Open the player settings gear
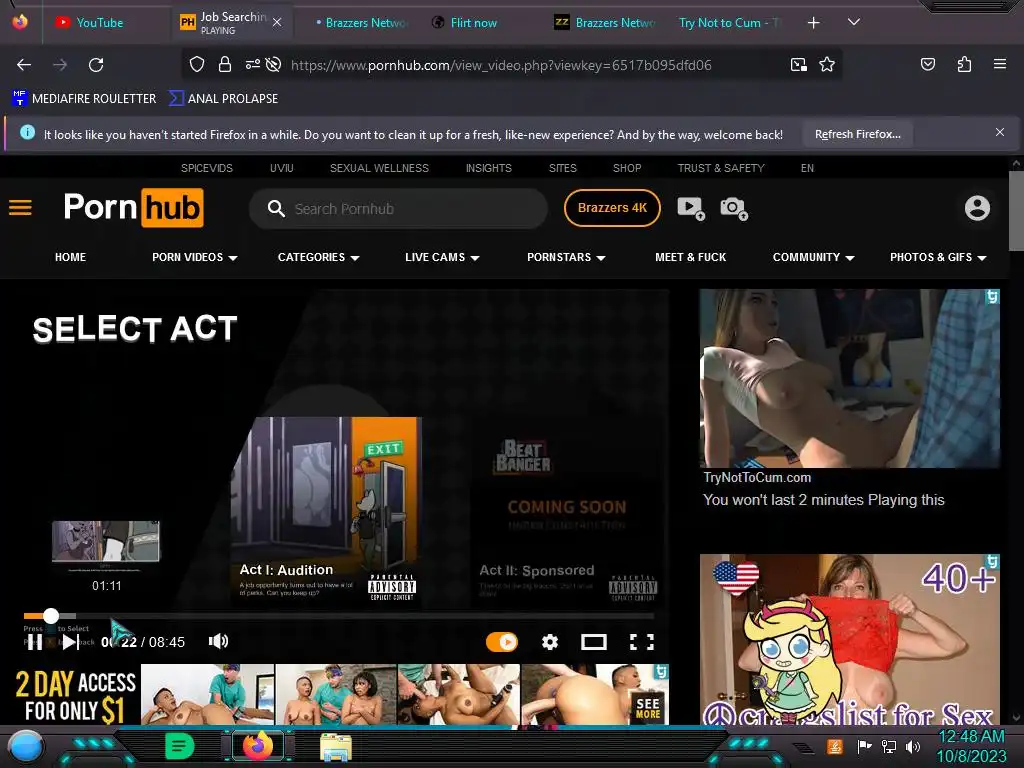The image size is (1024, 768). pyautogui.click(x=550, y=642)
